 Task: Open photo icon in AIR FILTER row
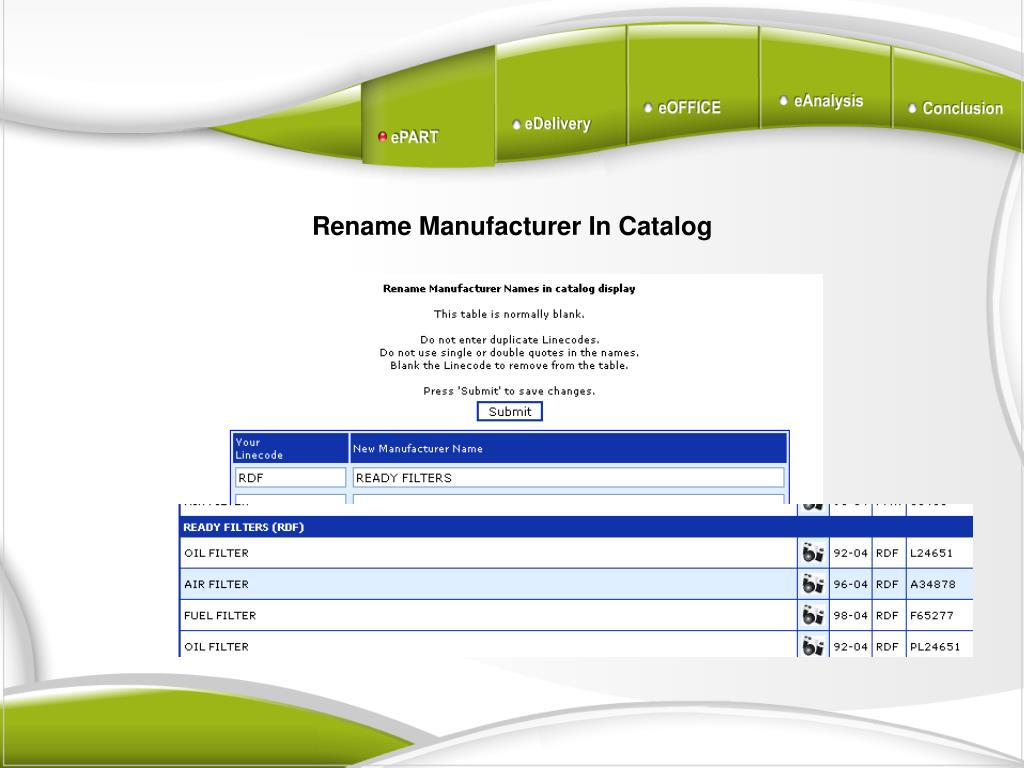click(812, 584)
